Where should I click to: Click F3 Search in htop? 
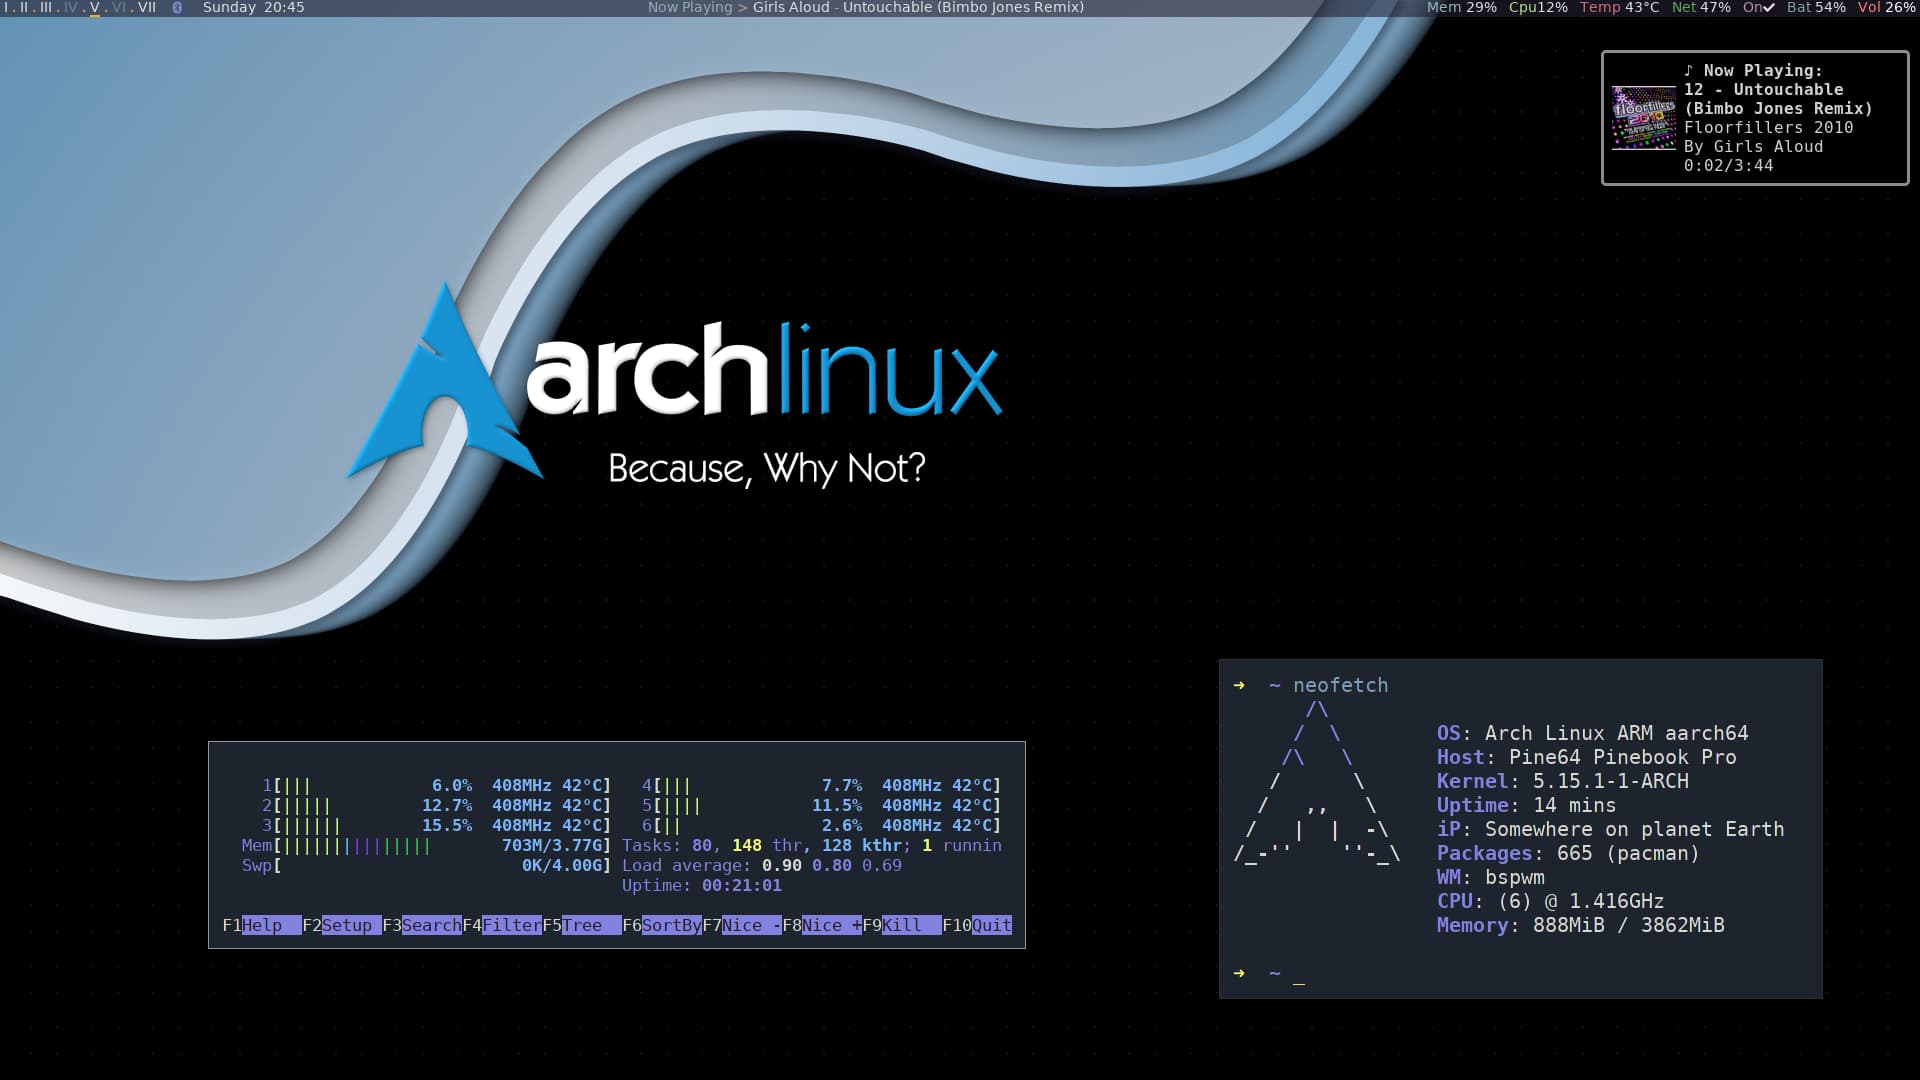421,925
